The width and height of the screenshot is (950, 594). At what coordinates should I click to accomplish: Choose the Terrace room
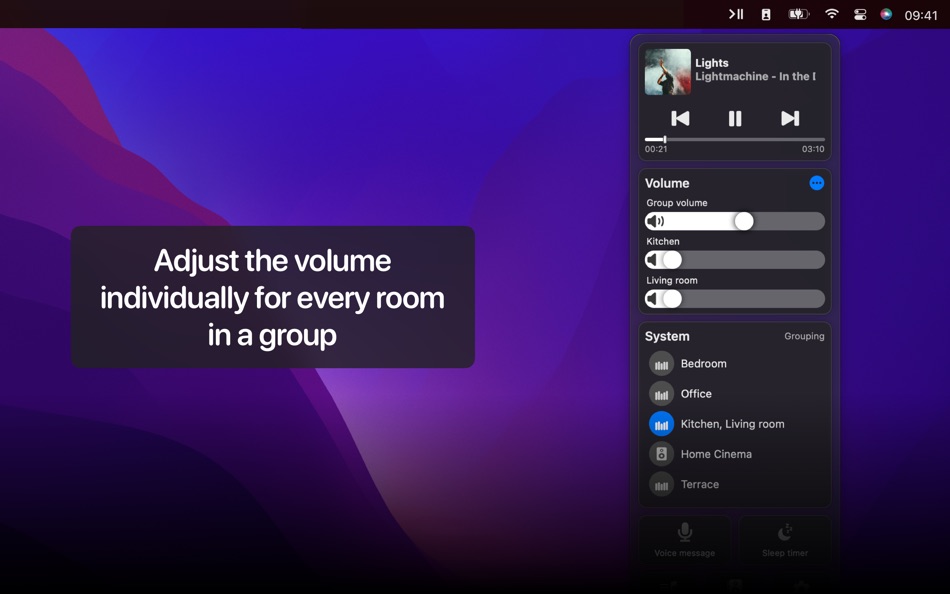pyautogui.click(x=734, y=484)
